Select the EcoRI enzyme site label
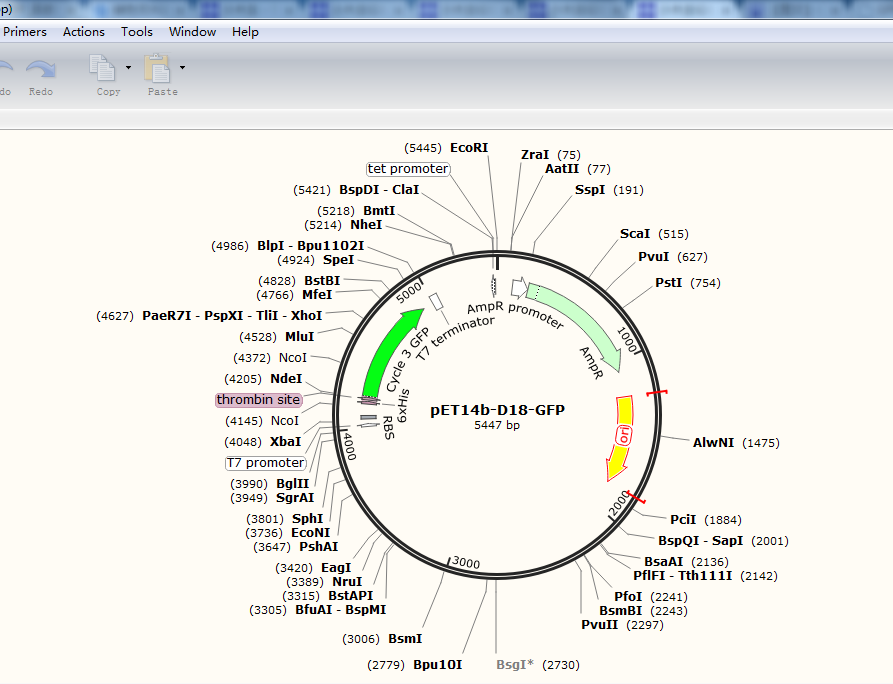This screenshot has height=684, width=893. click(469, 148)
